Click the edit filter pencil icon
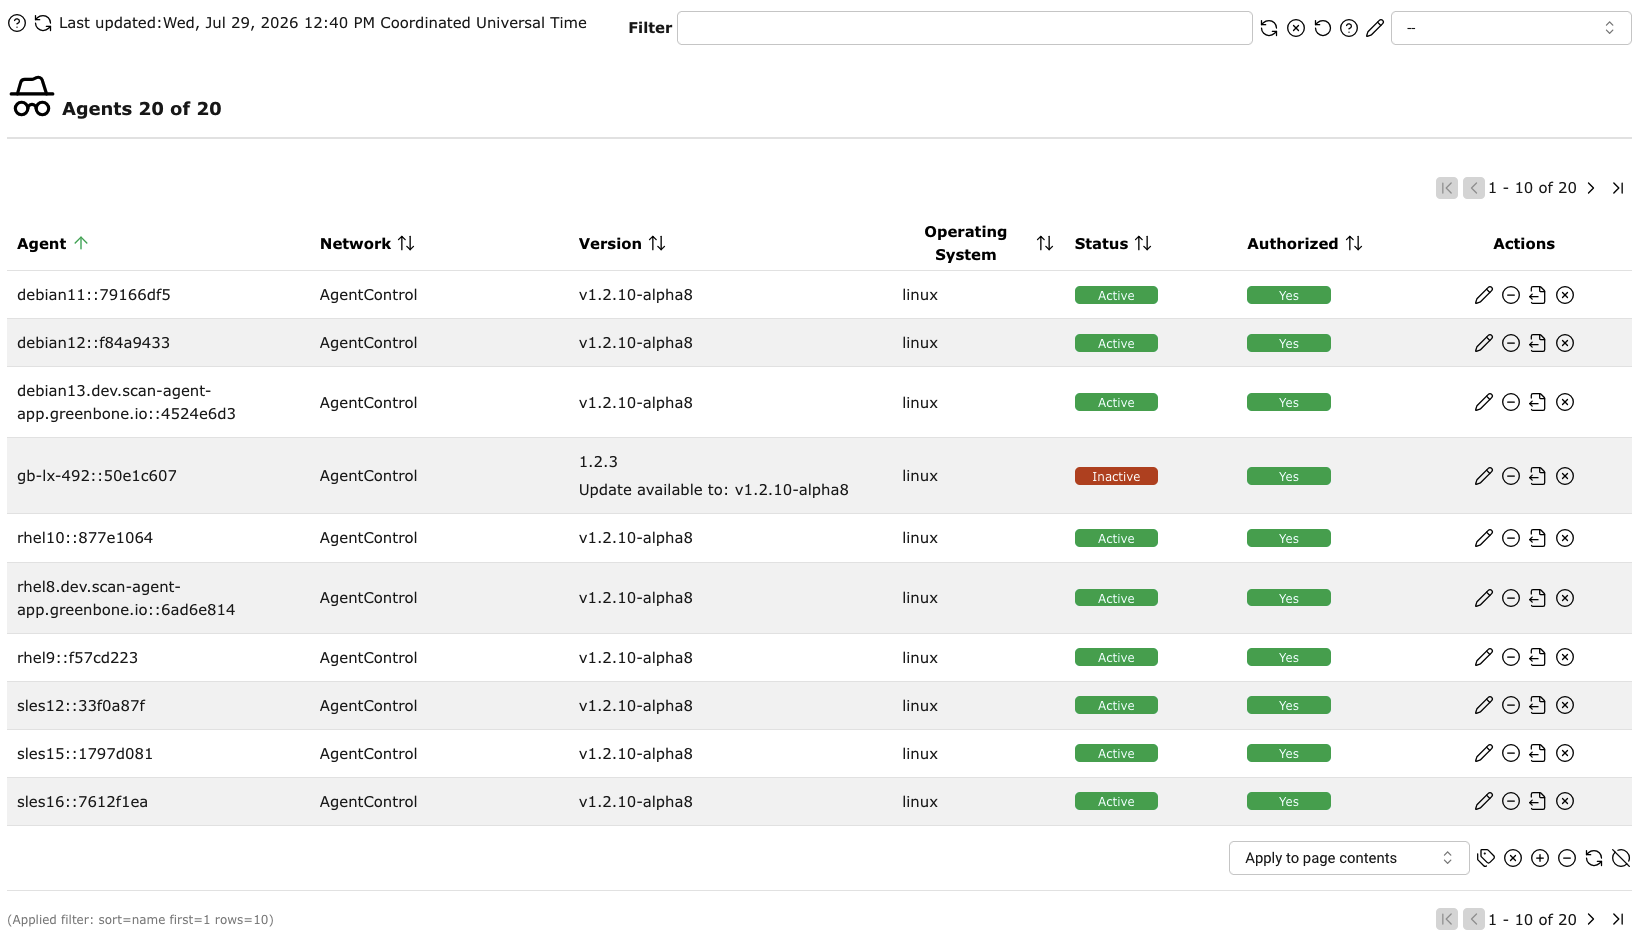 pyautogui.click(x=1376, y=28)
